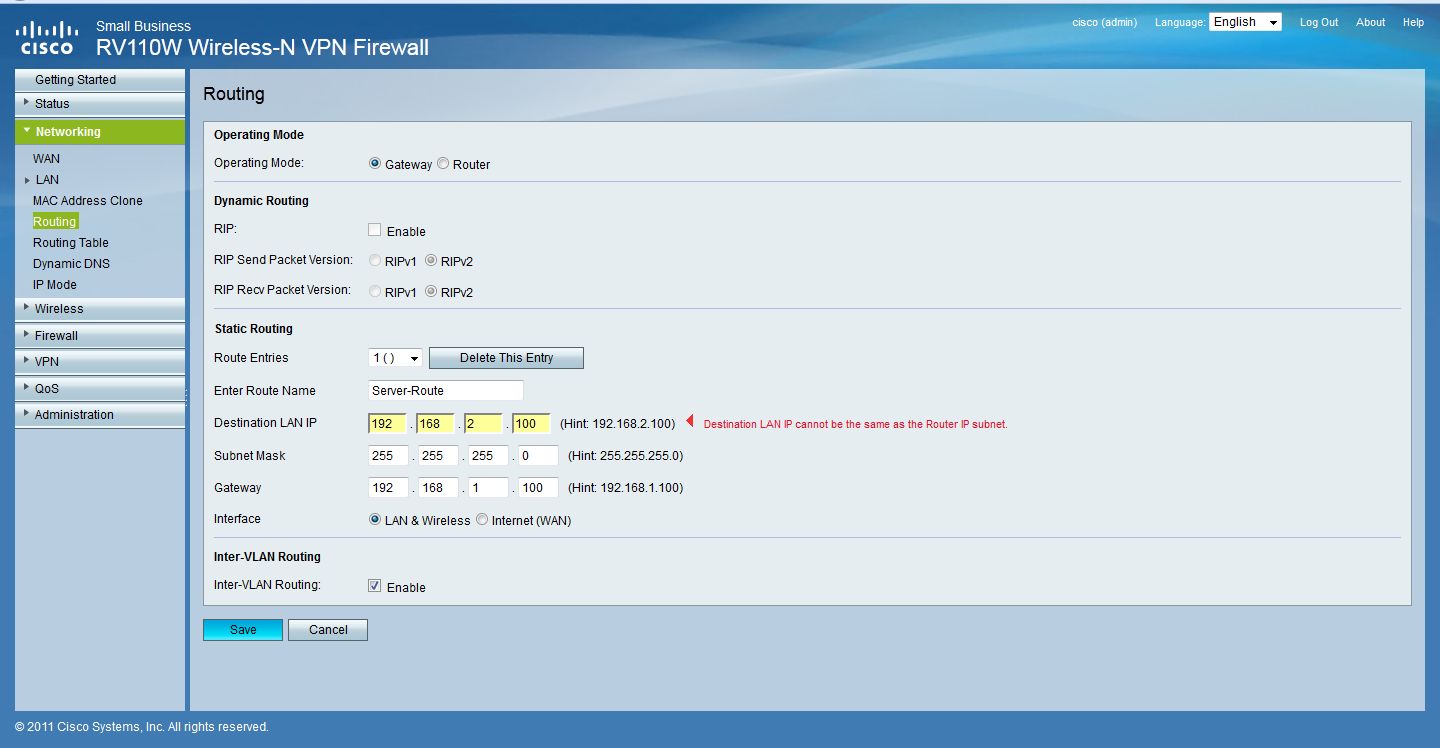1440x748 pixels.
Task: Save the routing settings
Action: pos(243,630)
